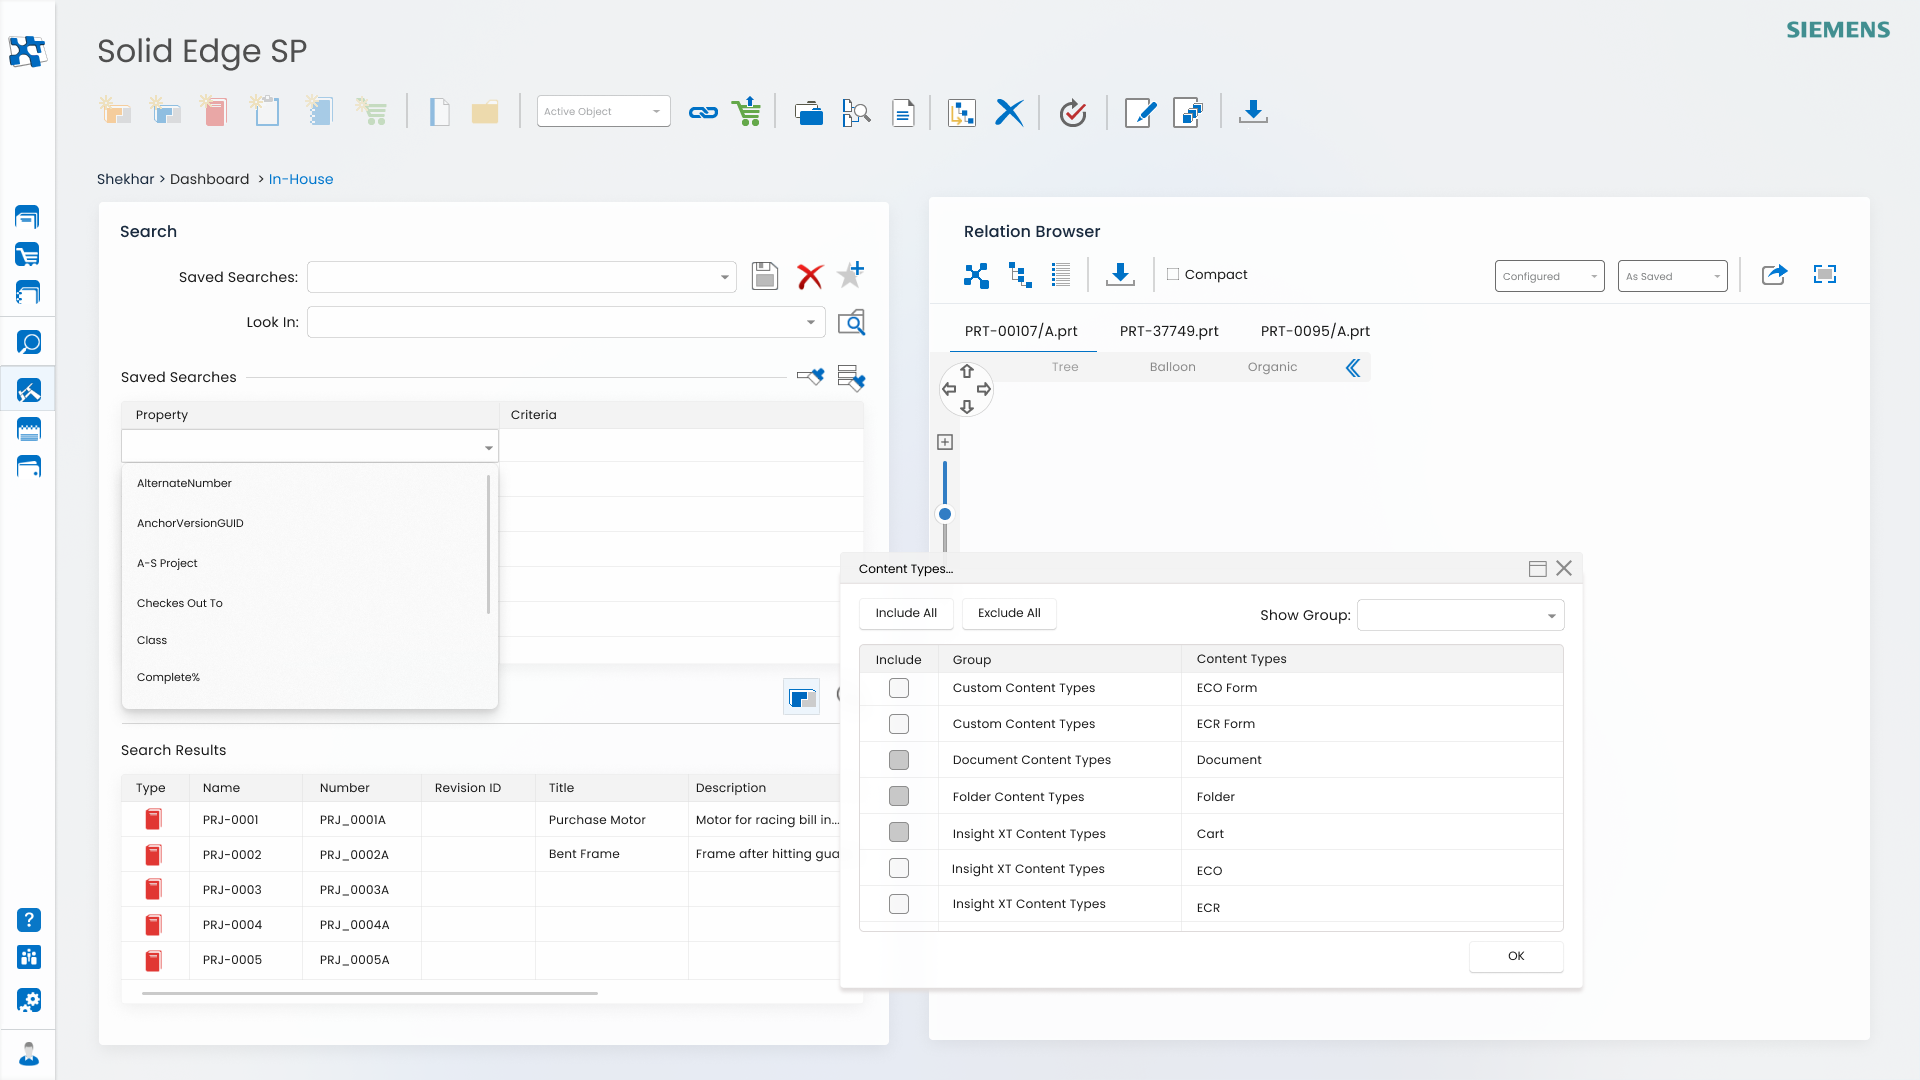Toggle Include checkbox for ECR row
The image size is (1920, 1080).
[x=899, y=904]
